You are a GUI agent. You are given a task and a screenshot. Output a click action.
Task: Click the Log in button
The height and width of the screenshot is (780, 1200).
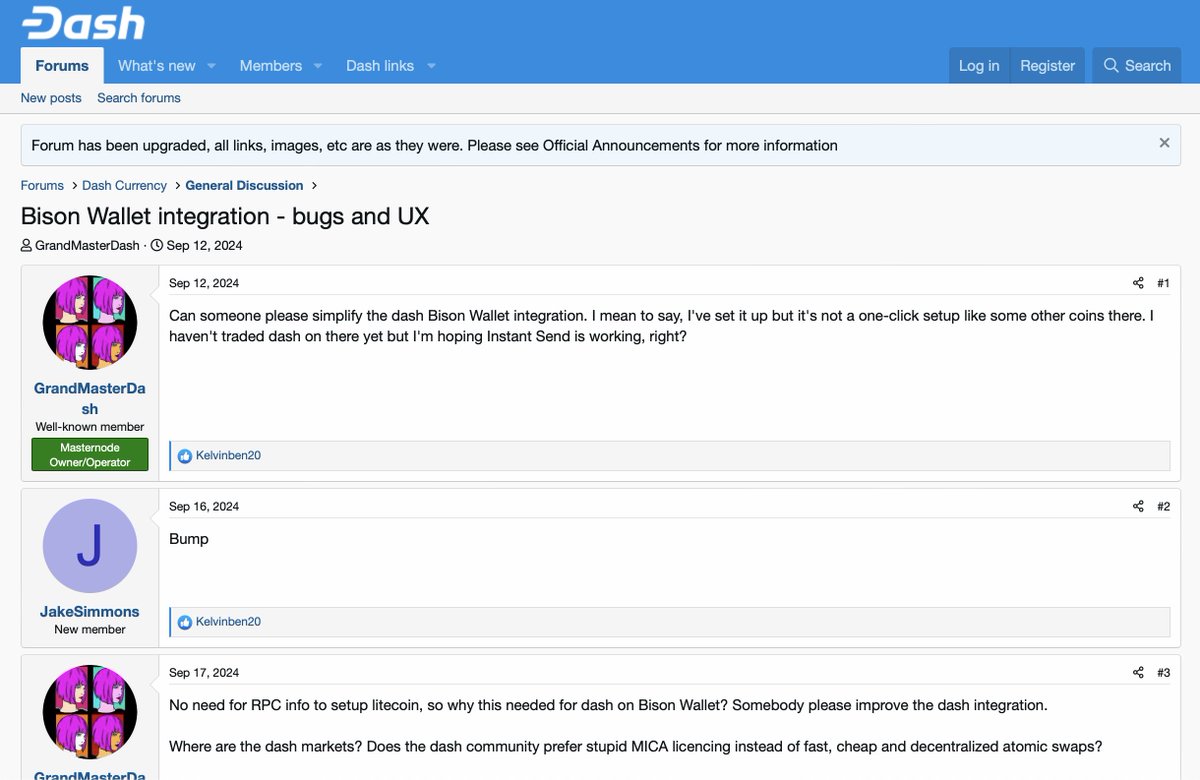click(978, 65)
